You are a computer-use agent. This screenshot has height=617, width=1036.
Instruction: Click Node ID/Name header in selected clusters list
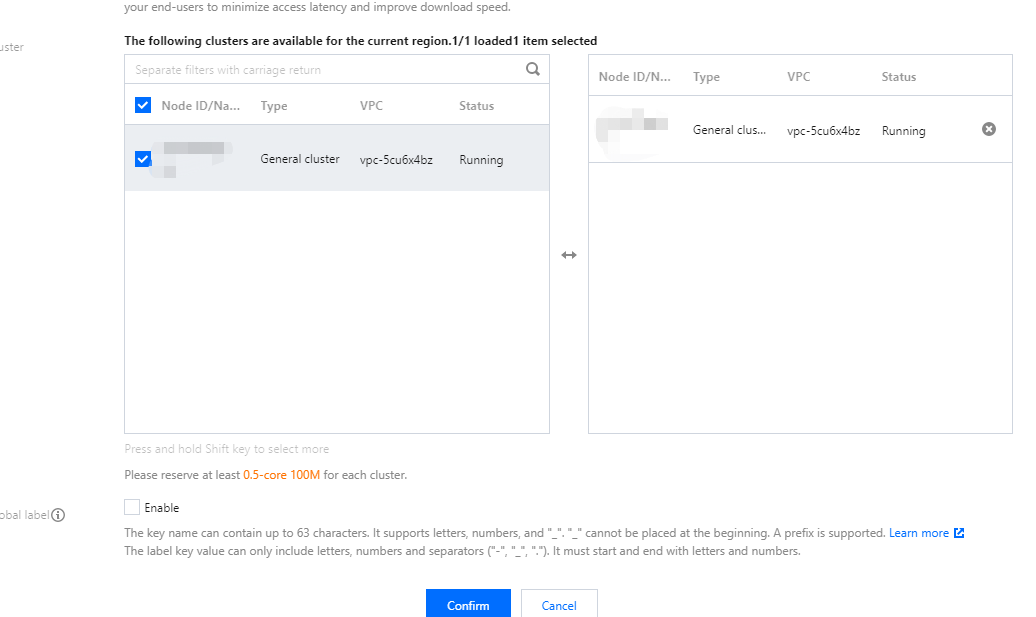[634, 77]
